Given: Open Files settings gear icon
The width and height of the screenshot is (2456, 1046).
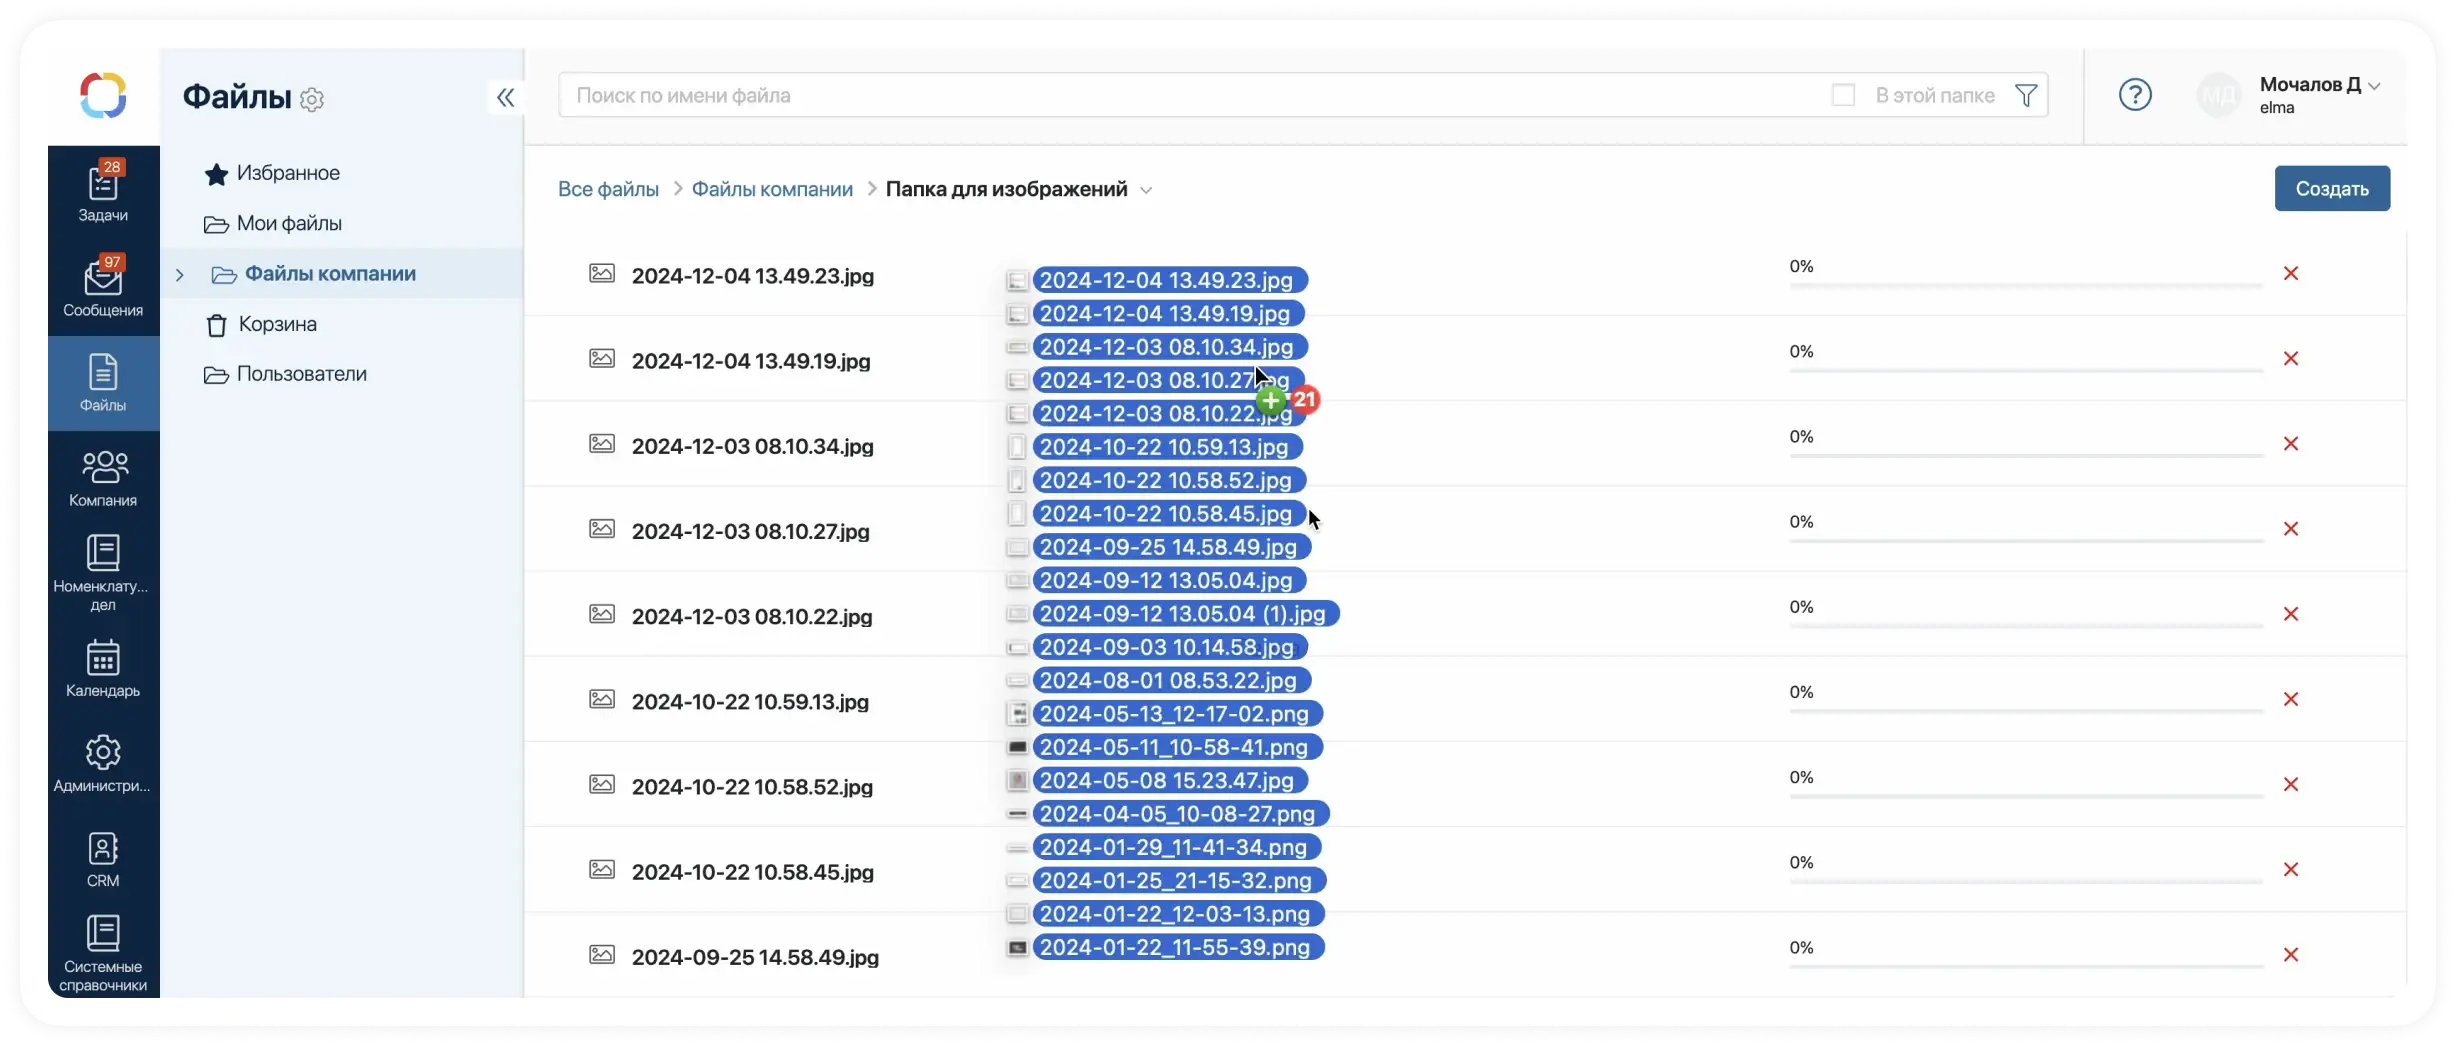Looking at the screenshot, I should [312, 100].
